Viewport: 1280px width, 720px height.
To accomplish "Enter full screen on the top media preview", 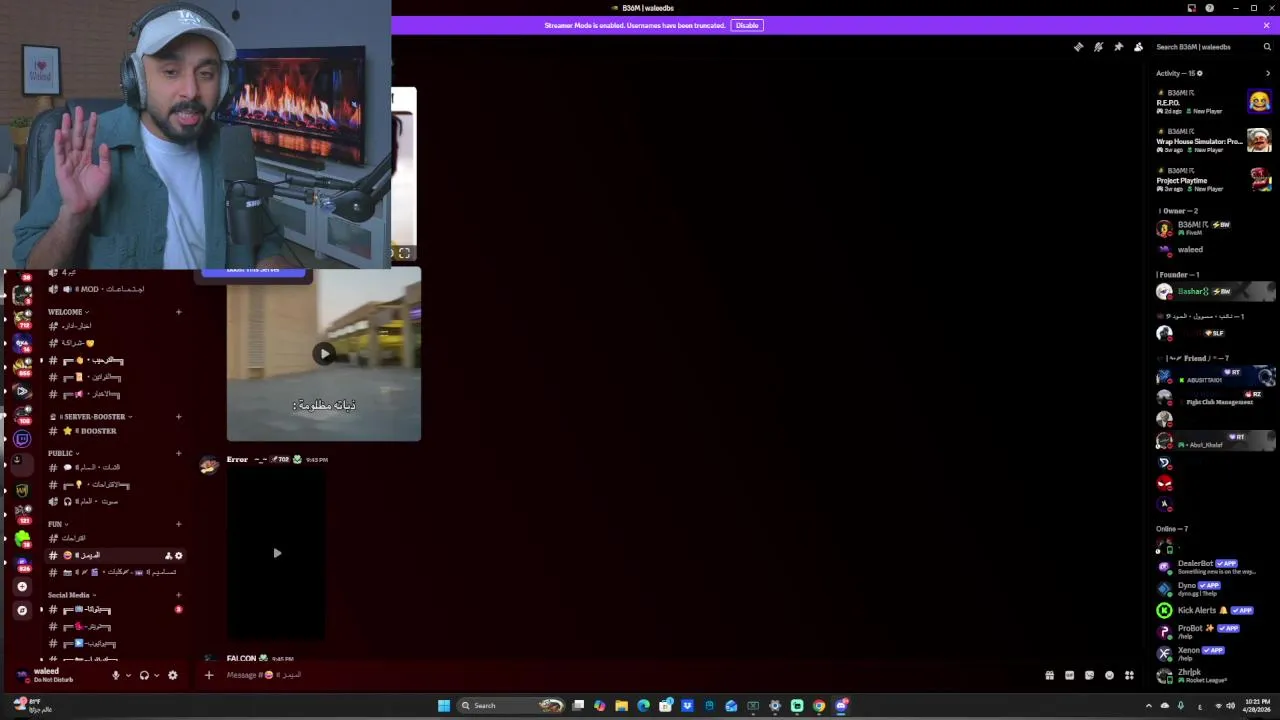I will click(404, 253).
